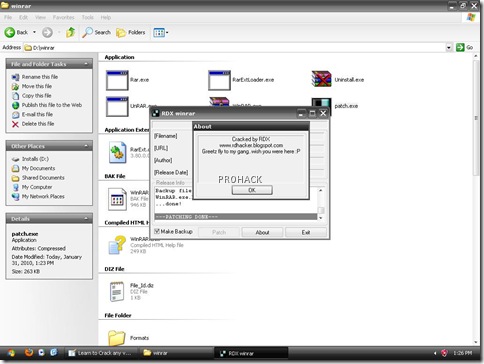Expand the Address bar dropdown
The width and height of the screenshot is (484, 364).
click(449, 48)
